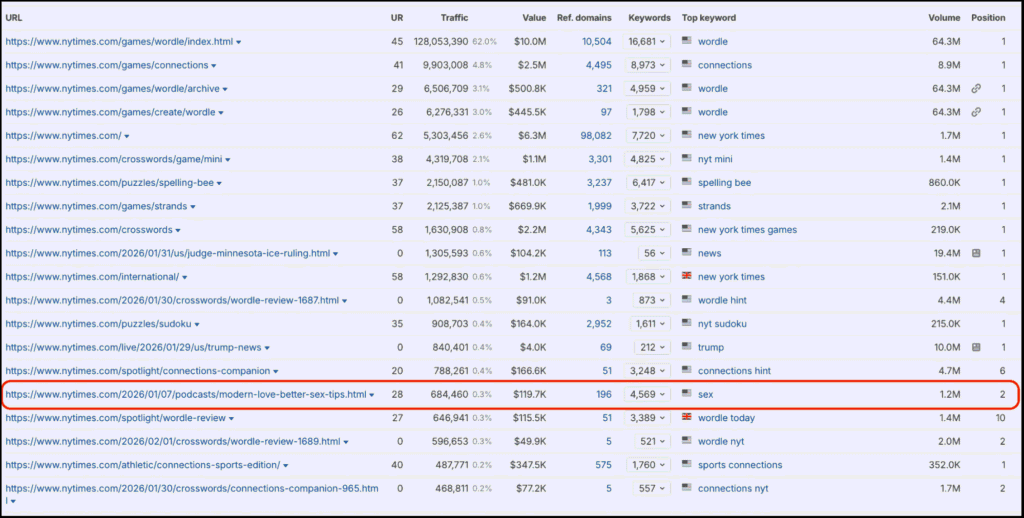Open the wordle-review-1687.html URL link
This screenshot has height=518, width=1024.
point(172,300)
